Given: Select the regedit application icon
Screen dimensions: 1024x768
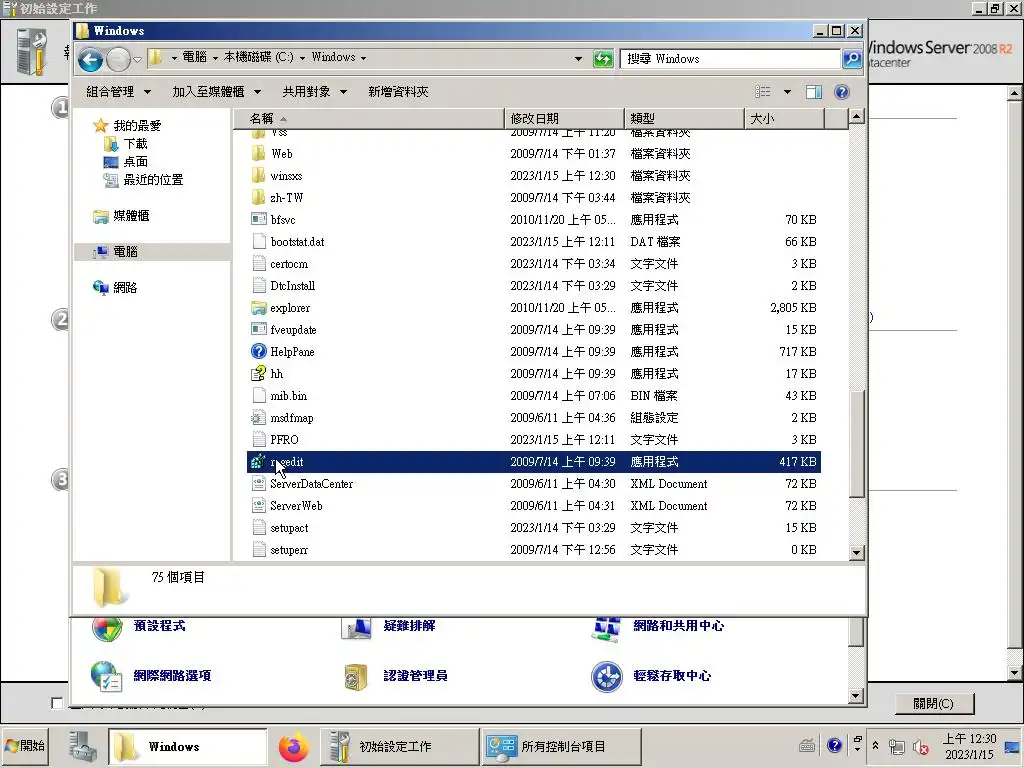Looking at the screenshot, I should (x=259, y=462).
